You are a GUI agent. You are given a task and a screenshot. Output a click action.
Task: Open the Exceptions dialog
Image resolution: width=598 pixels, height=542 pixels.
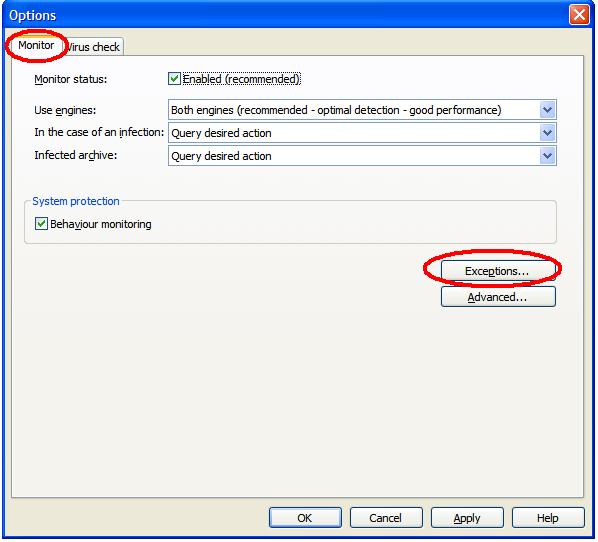tap(498, 271)
